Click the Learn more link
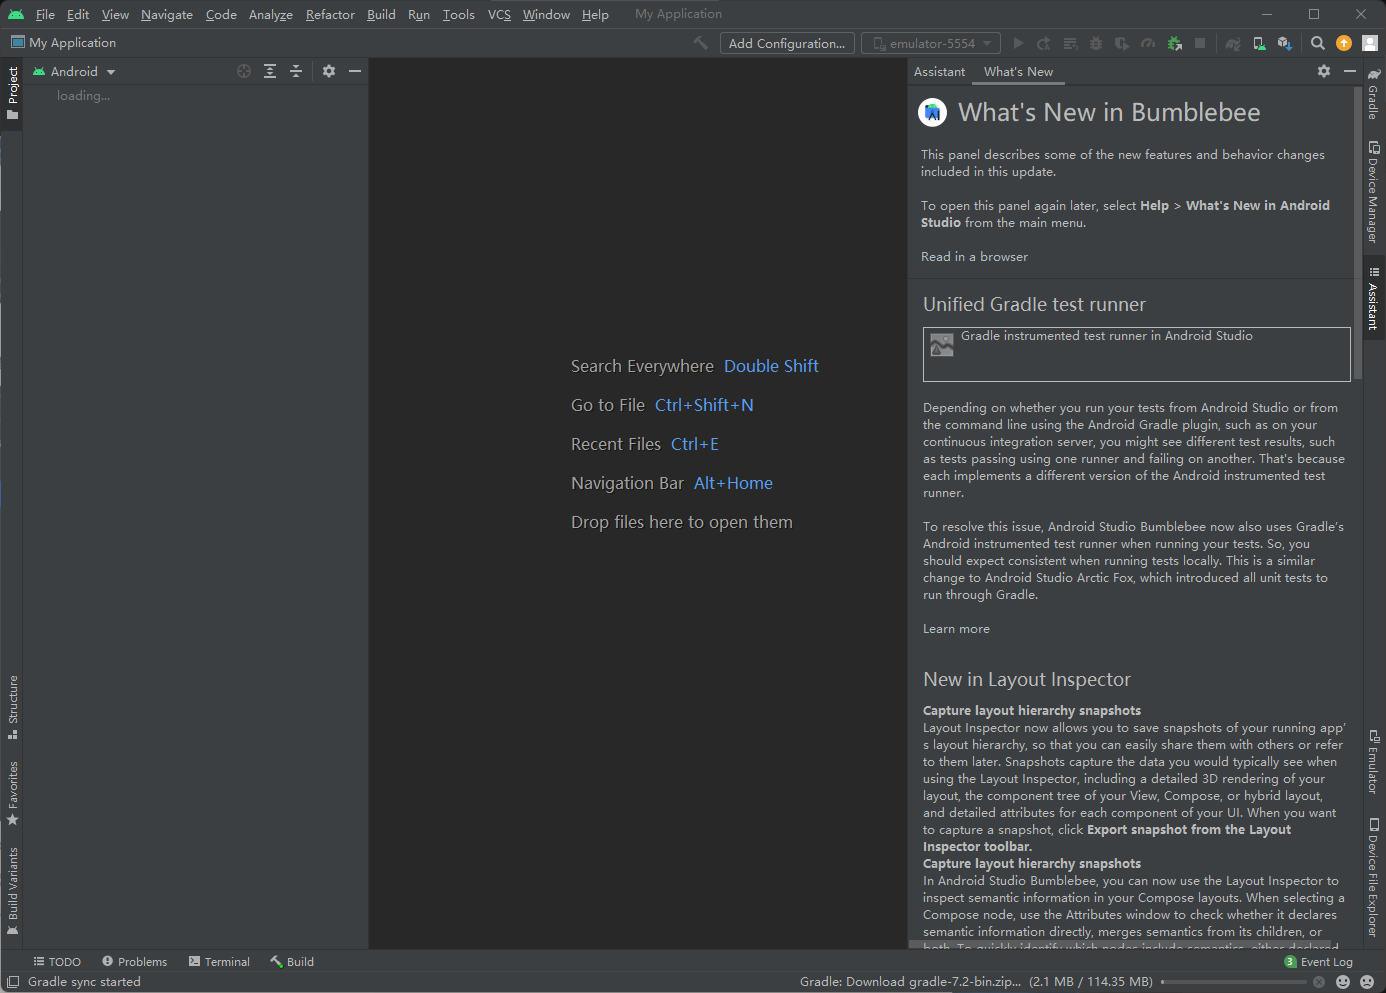Viewport: 1386px width, 993px height. [x=956, y=629]
